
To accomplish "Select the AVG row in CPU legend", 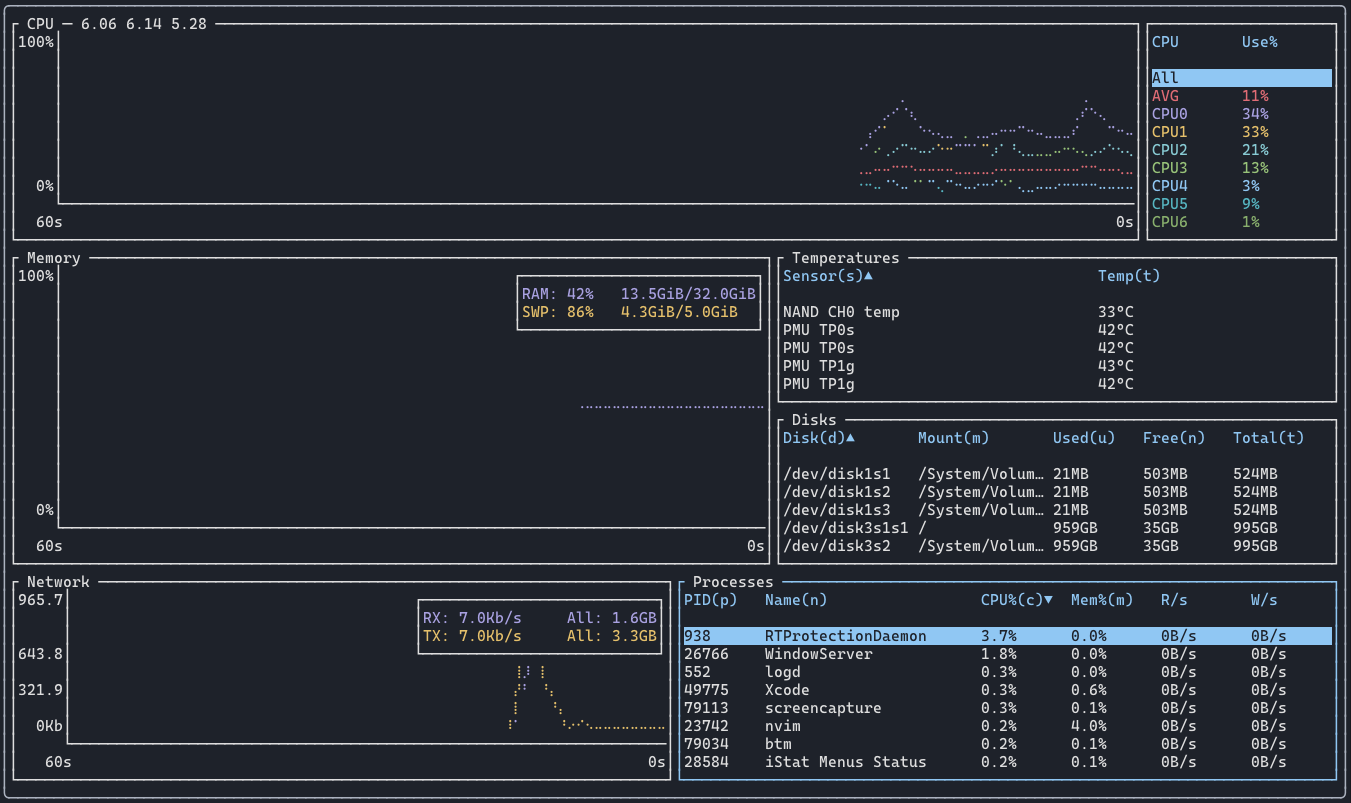I will pos(1241,96).
